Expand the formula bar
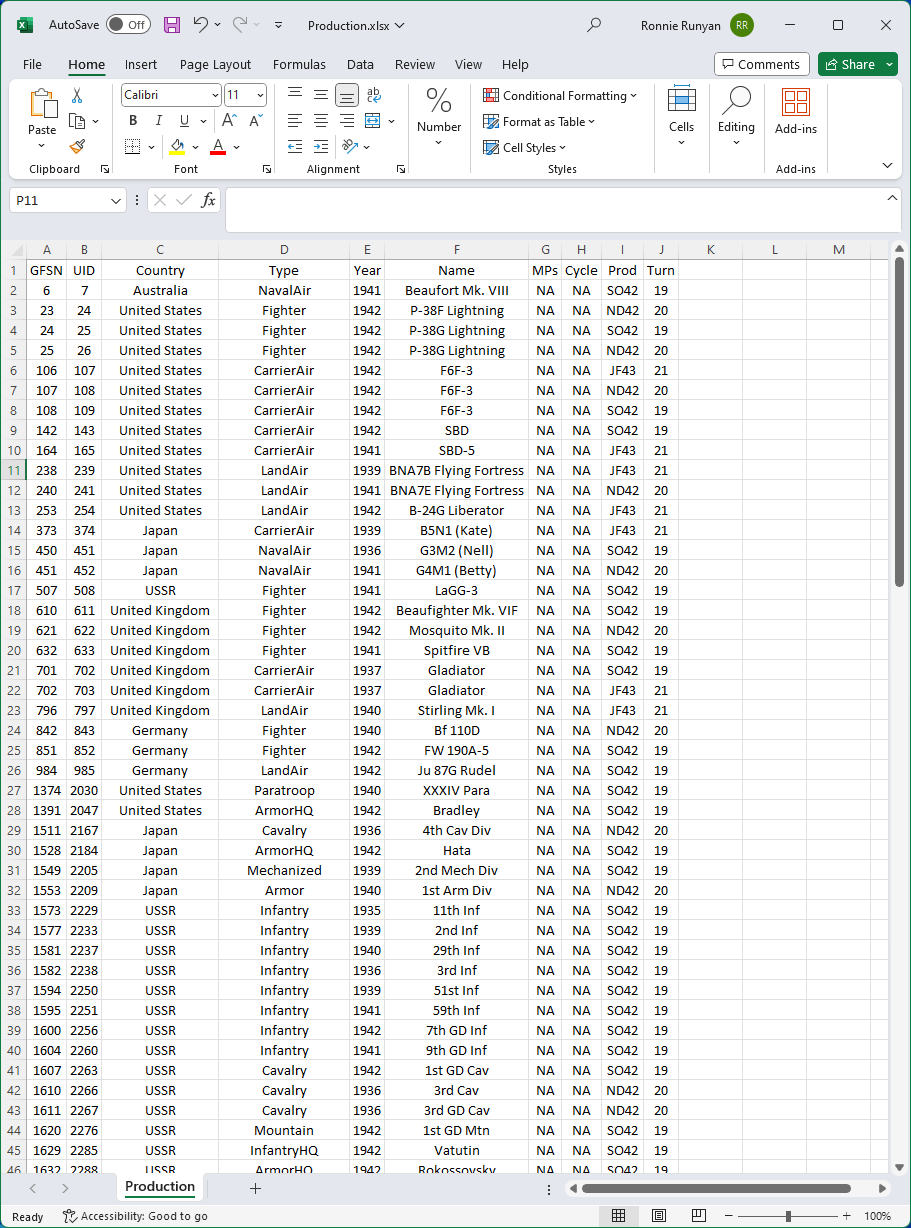 [893, 198]
